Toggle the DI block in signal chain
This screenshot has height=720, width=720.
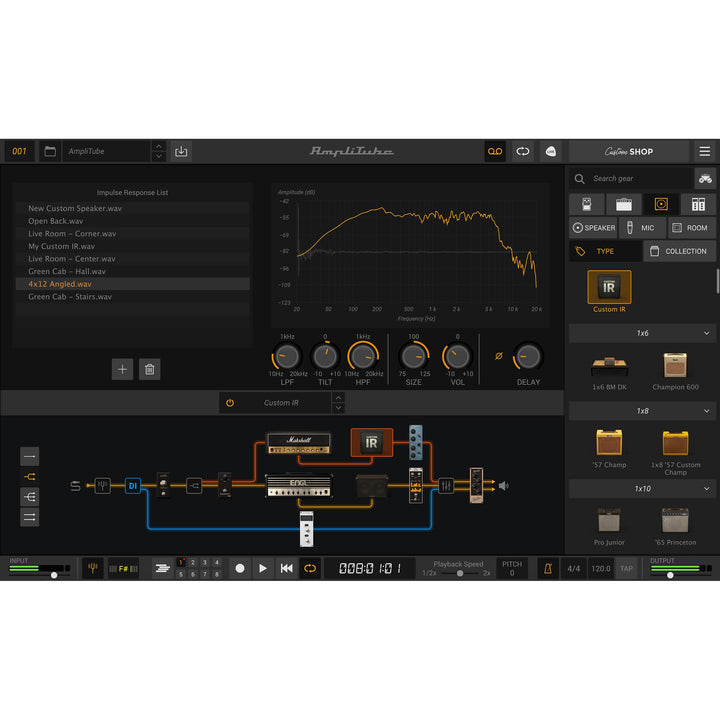(133, 485)
